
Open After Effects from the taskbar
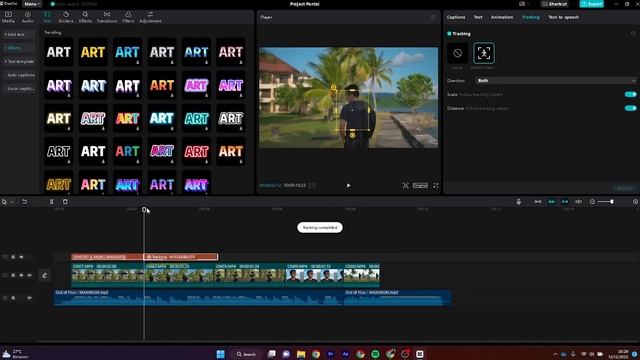tap(345, 354)
